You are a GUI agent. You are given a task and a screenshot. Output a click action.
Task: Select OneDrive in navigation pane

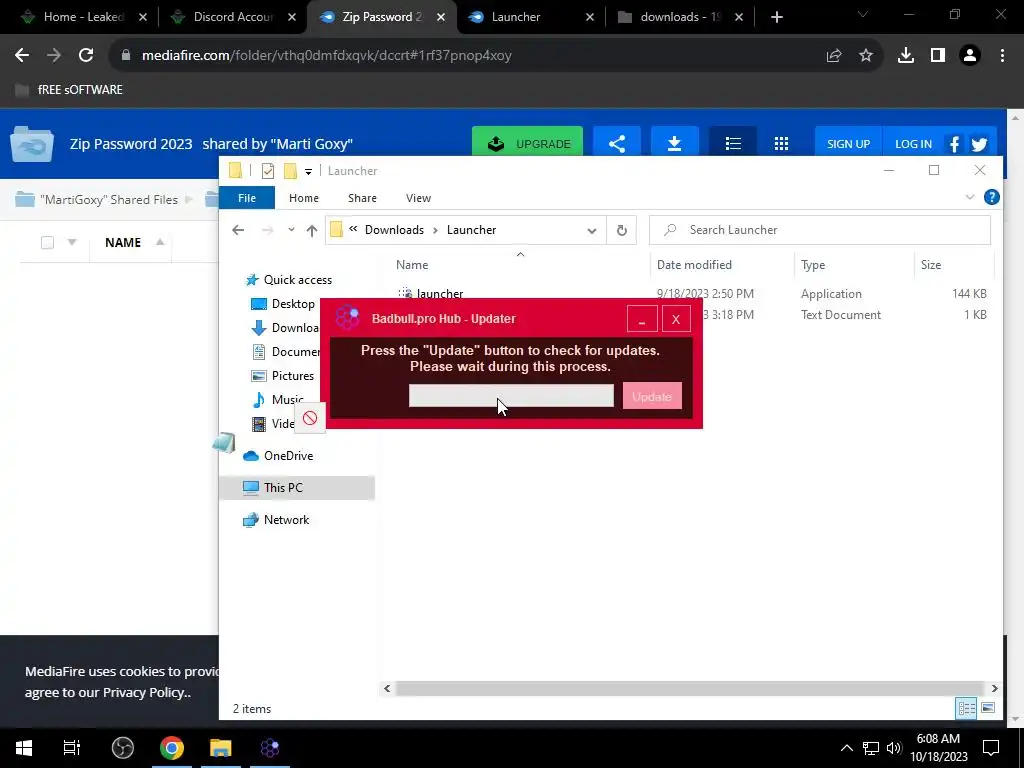(288, 456)
